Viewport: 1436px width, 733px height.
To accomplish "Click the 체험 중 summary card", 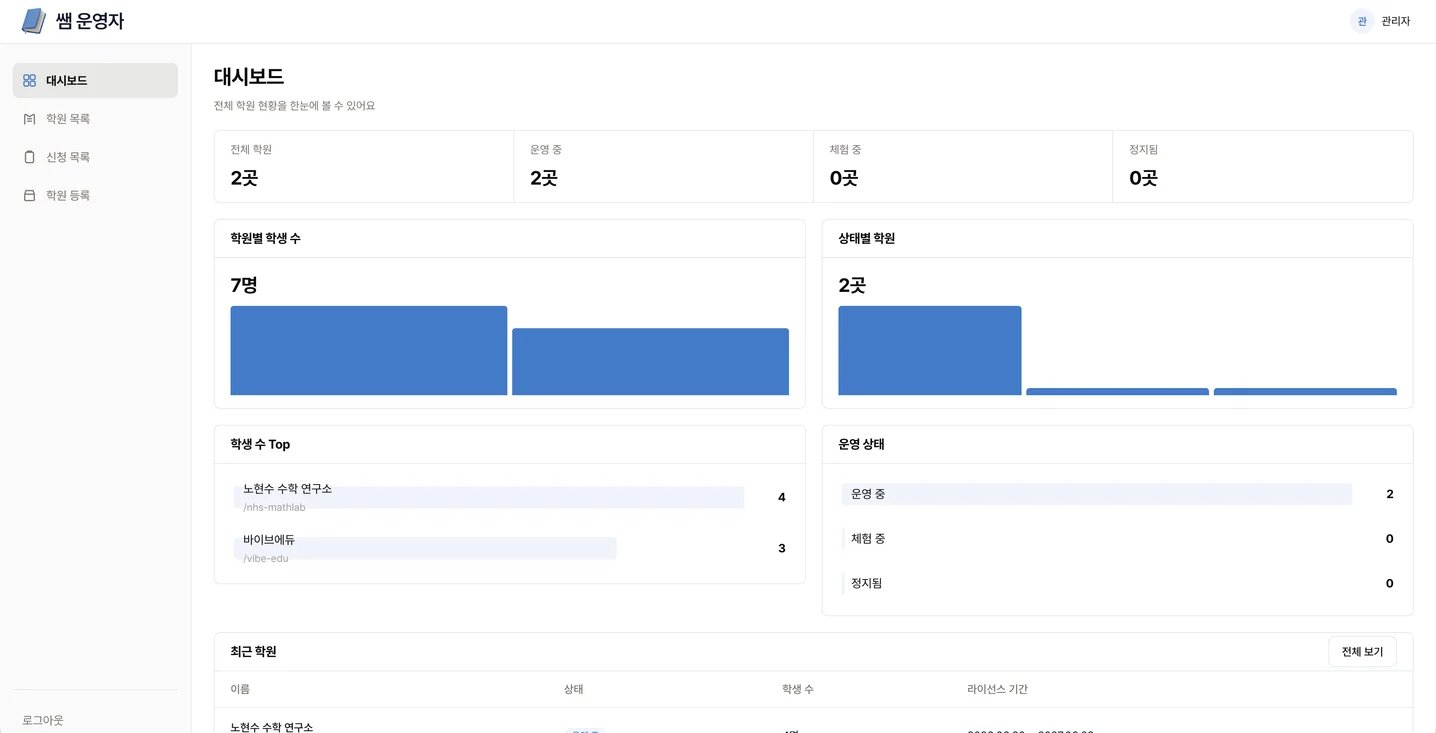I will pos(963,166).
